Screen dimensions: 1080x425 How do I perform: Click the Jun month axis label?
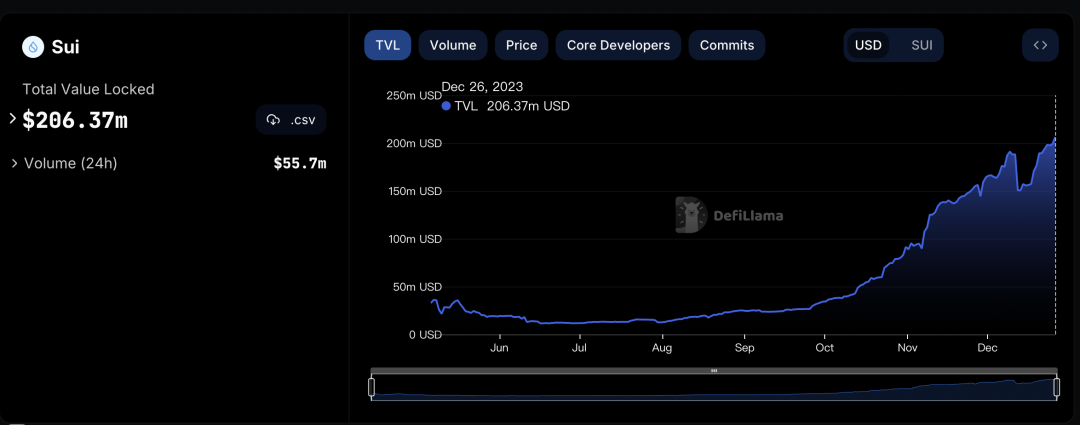click(x=499, y=348)
